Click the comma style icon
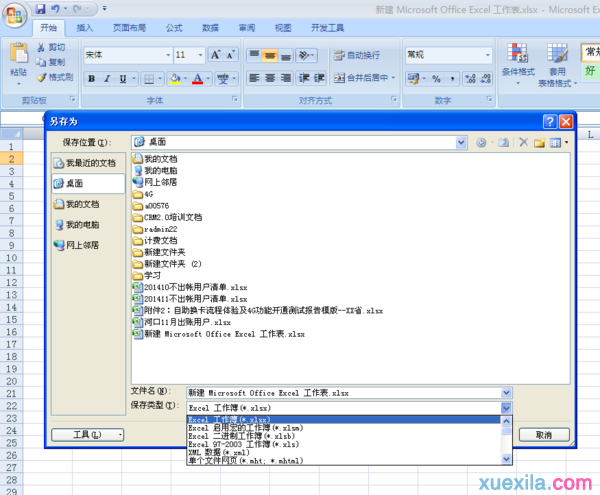This screenshot has width=600, height=495. click(452, 79)
